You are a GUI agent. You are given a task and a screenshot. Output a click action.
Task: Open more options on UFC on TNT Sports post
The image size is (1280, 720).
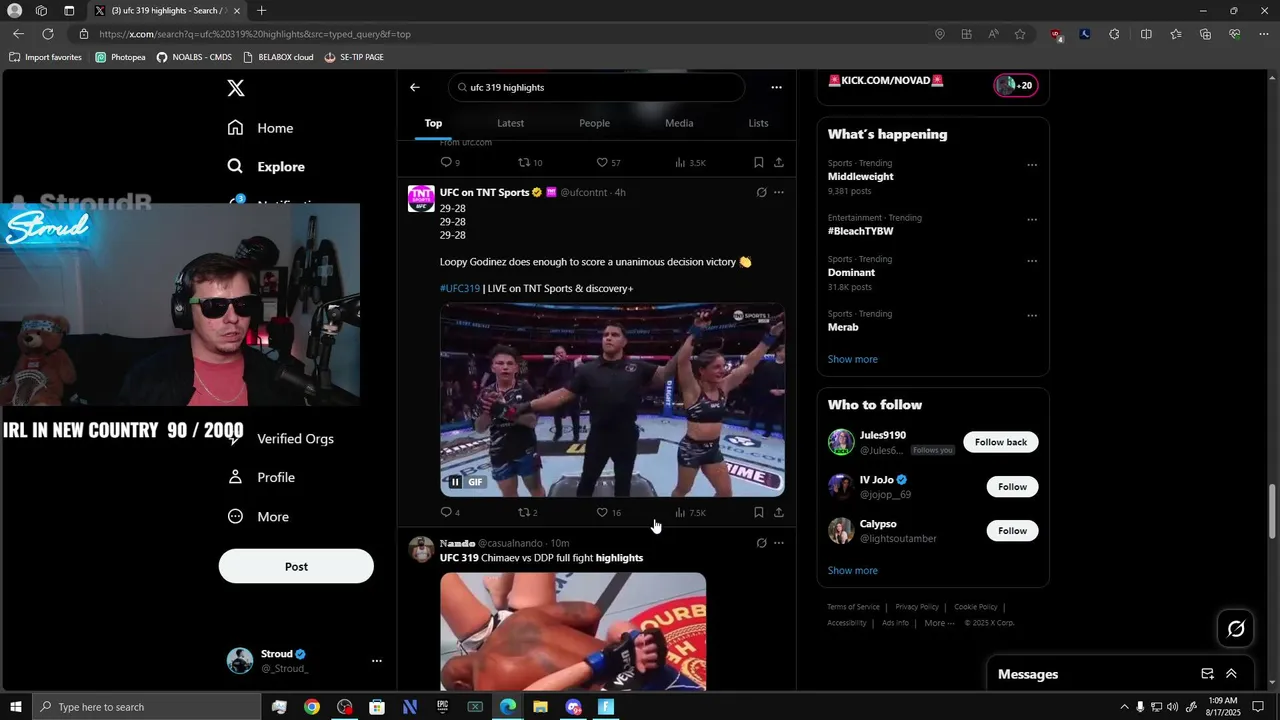click(x=779, y=193)
